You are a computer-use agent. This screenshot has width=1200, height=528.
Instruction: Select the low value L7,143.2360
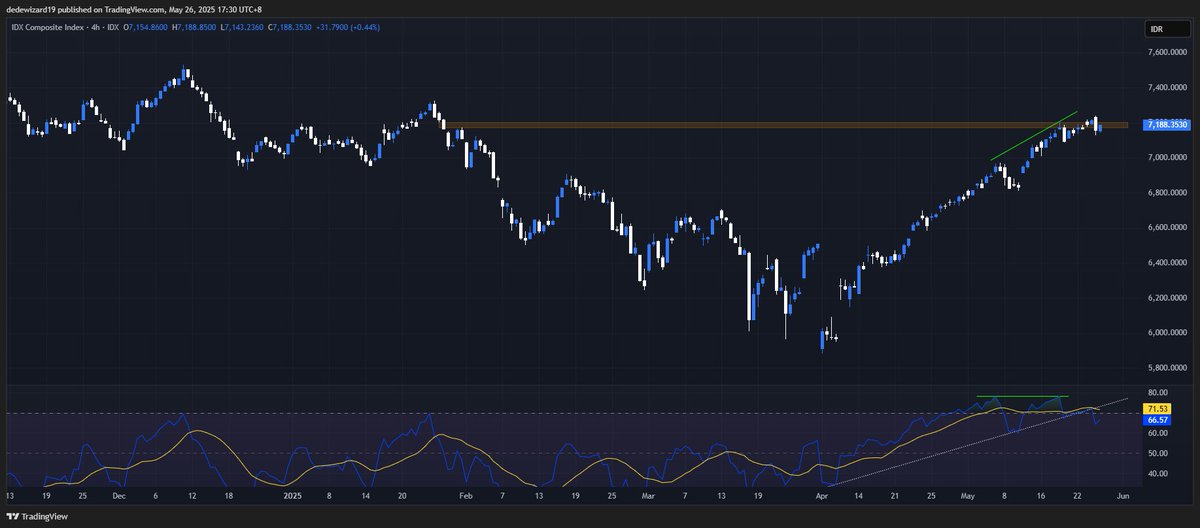click(244, 27)
